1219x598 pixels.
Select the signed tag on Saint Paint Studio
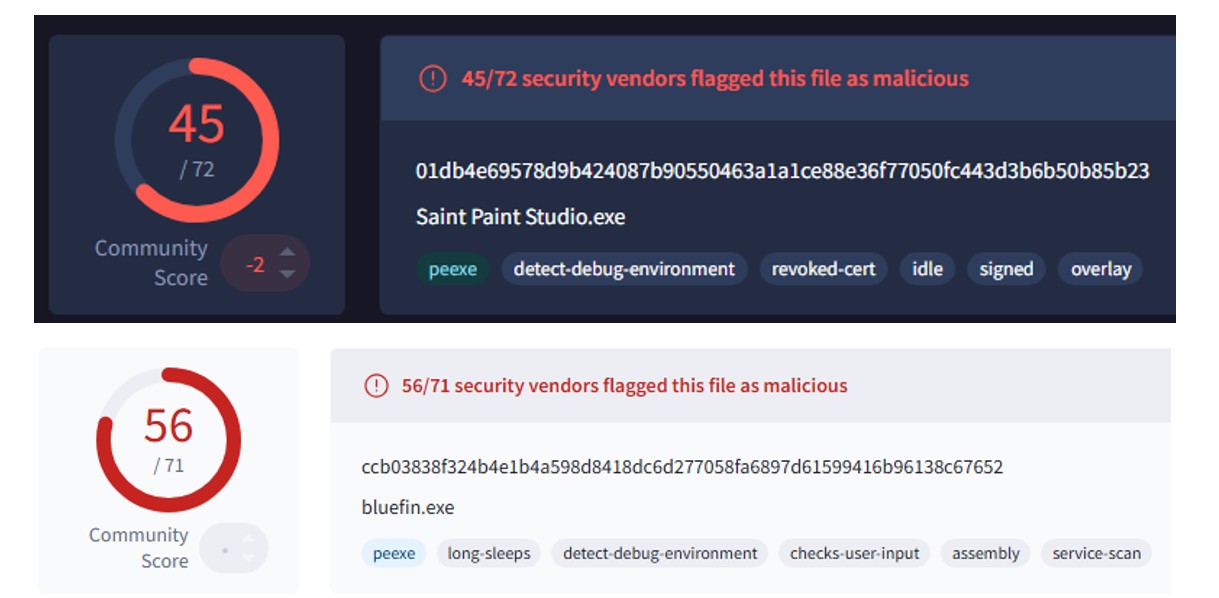[1006, 269]
